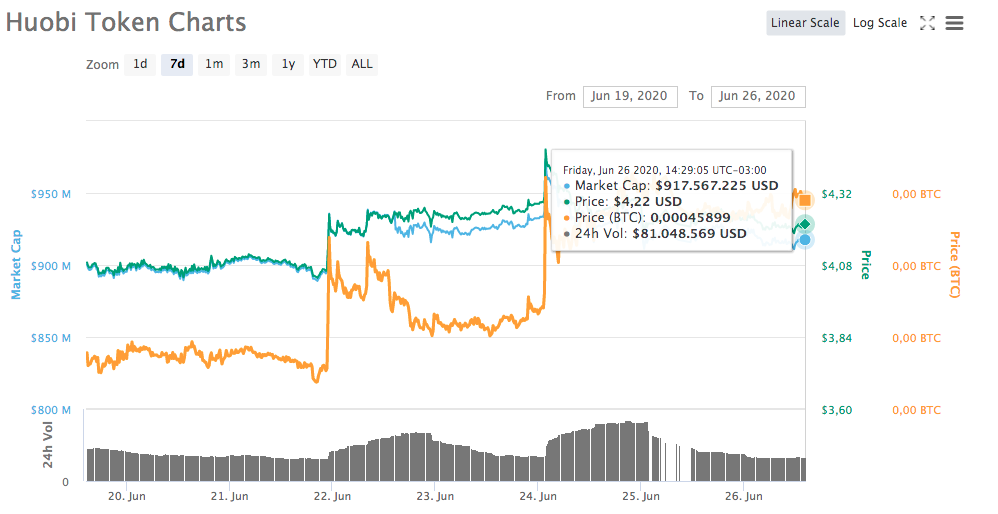Viewport: 998px width, 514px height.
Task: Click the 26. Jun date label
Action: click(743, 496)
